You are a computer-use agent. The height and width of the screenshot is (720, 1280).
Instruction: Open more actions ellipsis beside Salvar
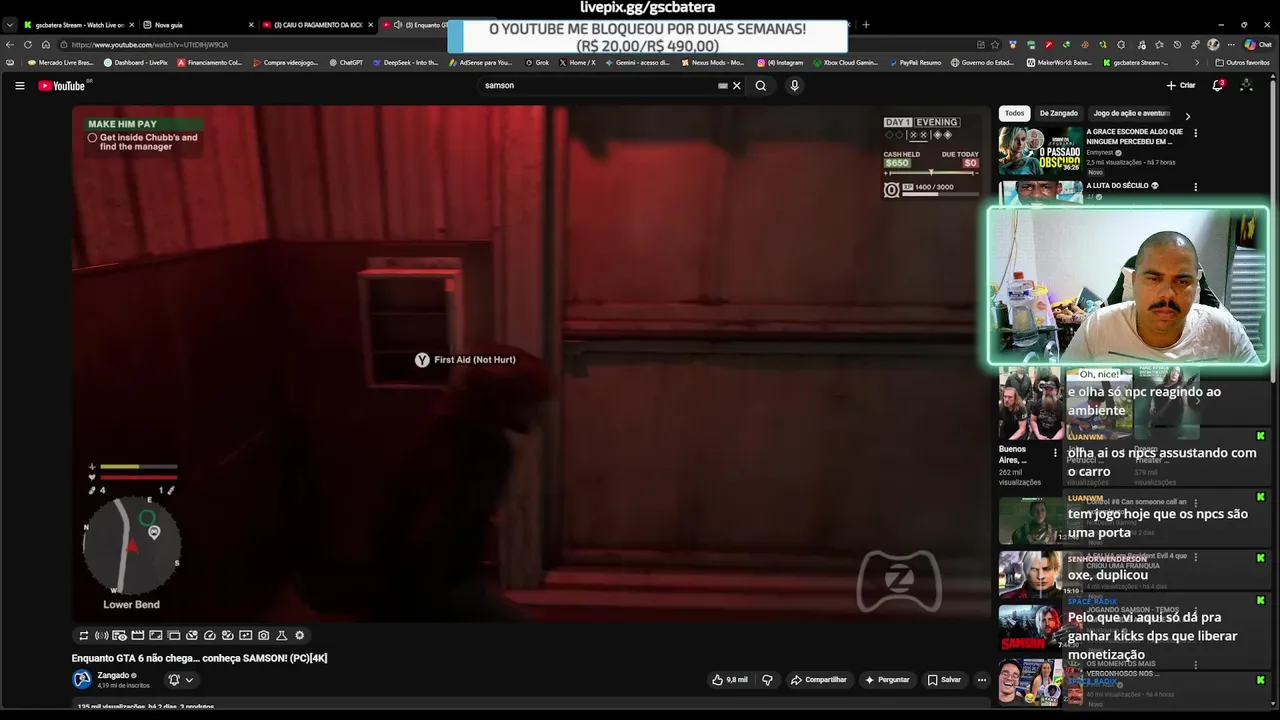pos(981,680)
